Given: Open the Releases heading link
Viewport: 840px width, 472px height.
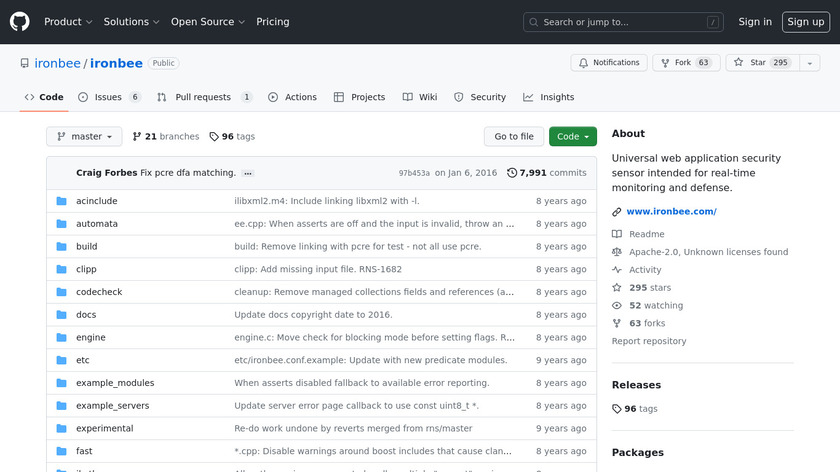Looking at the screenshot, I should [636, 385].
